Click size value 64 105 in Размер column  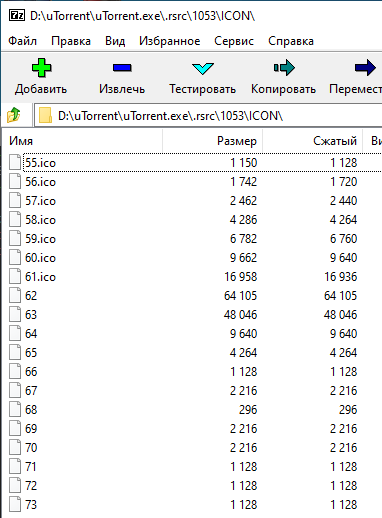coord(240,296)
